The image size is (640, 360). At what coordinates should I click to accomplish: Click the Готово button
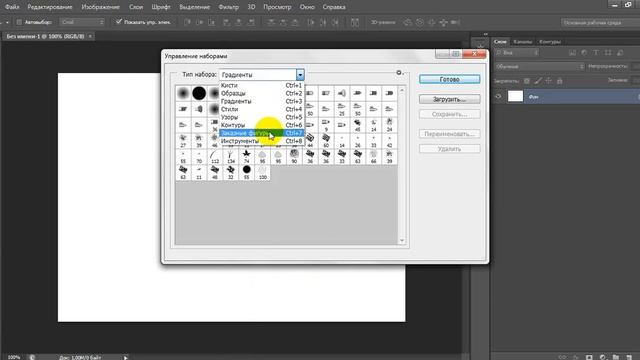[449, 79]
